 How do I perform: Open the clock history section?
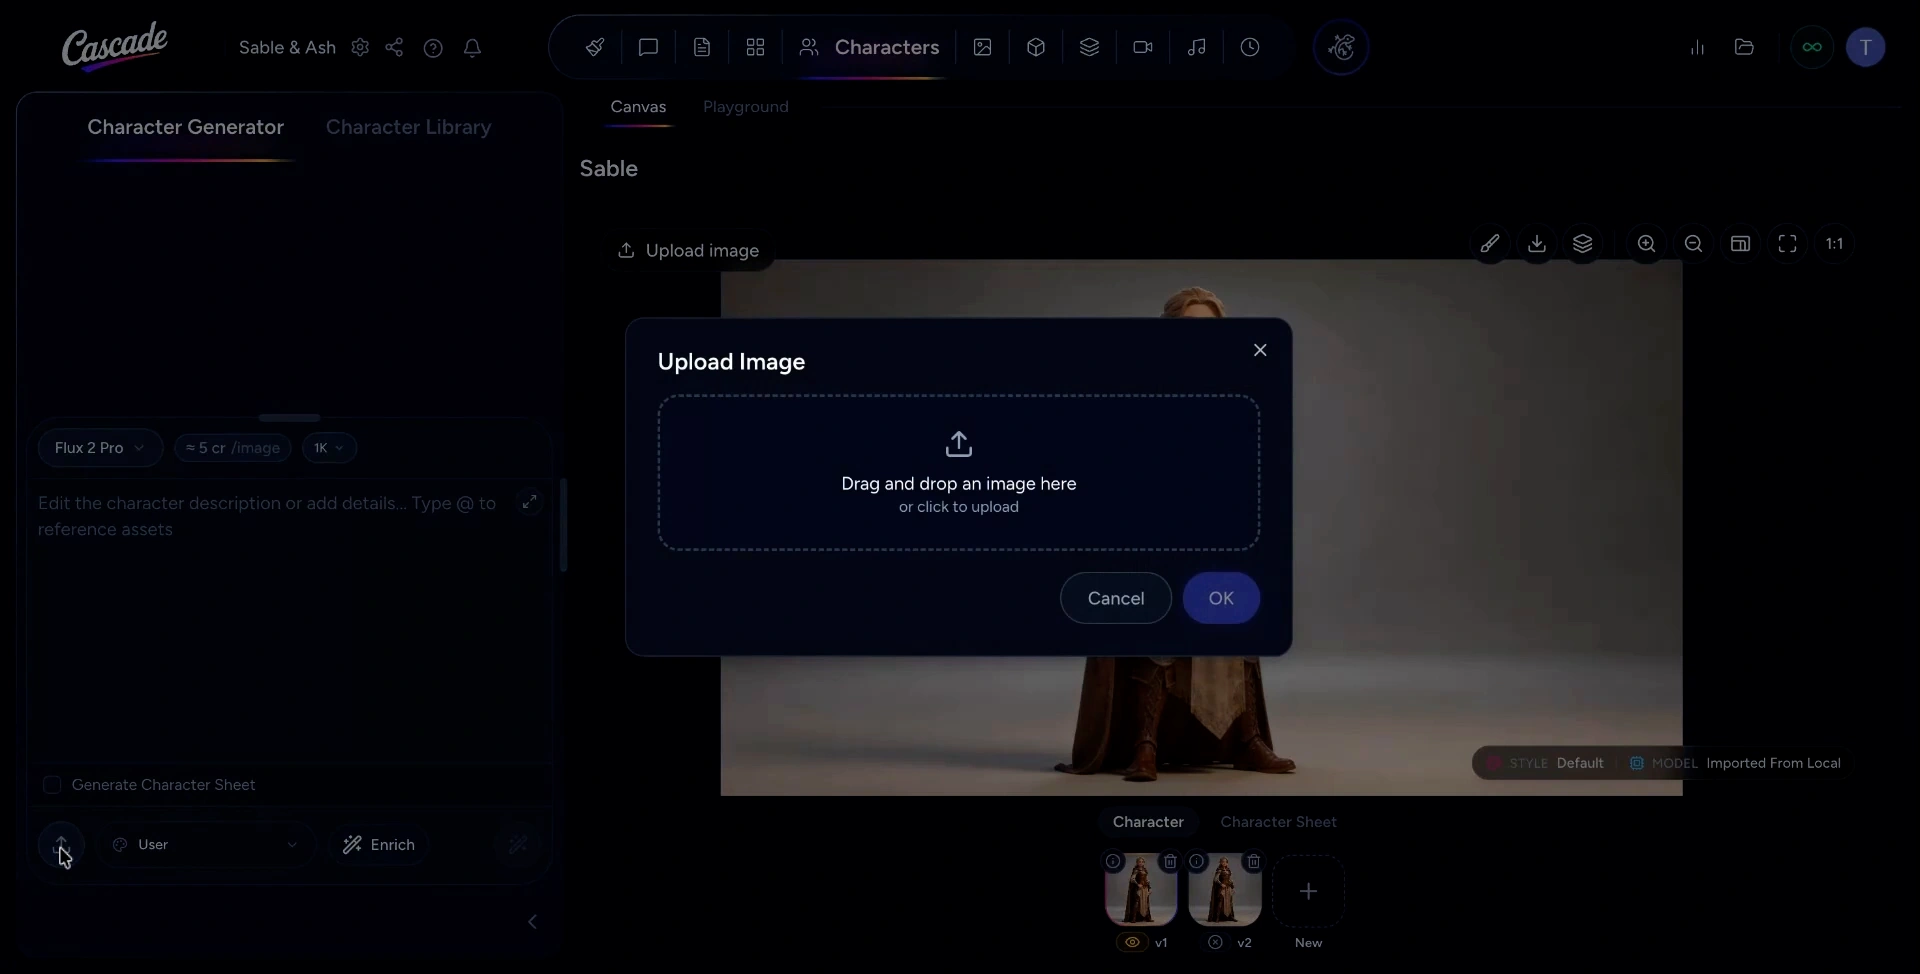point(1250,47)
